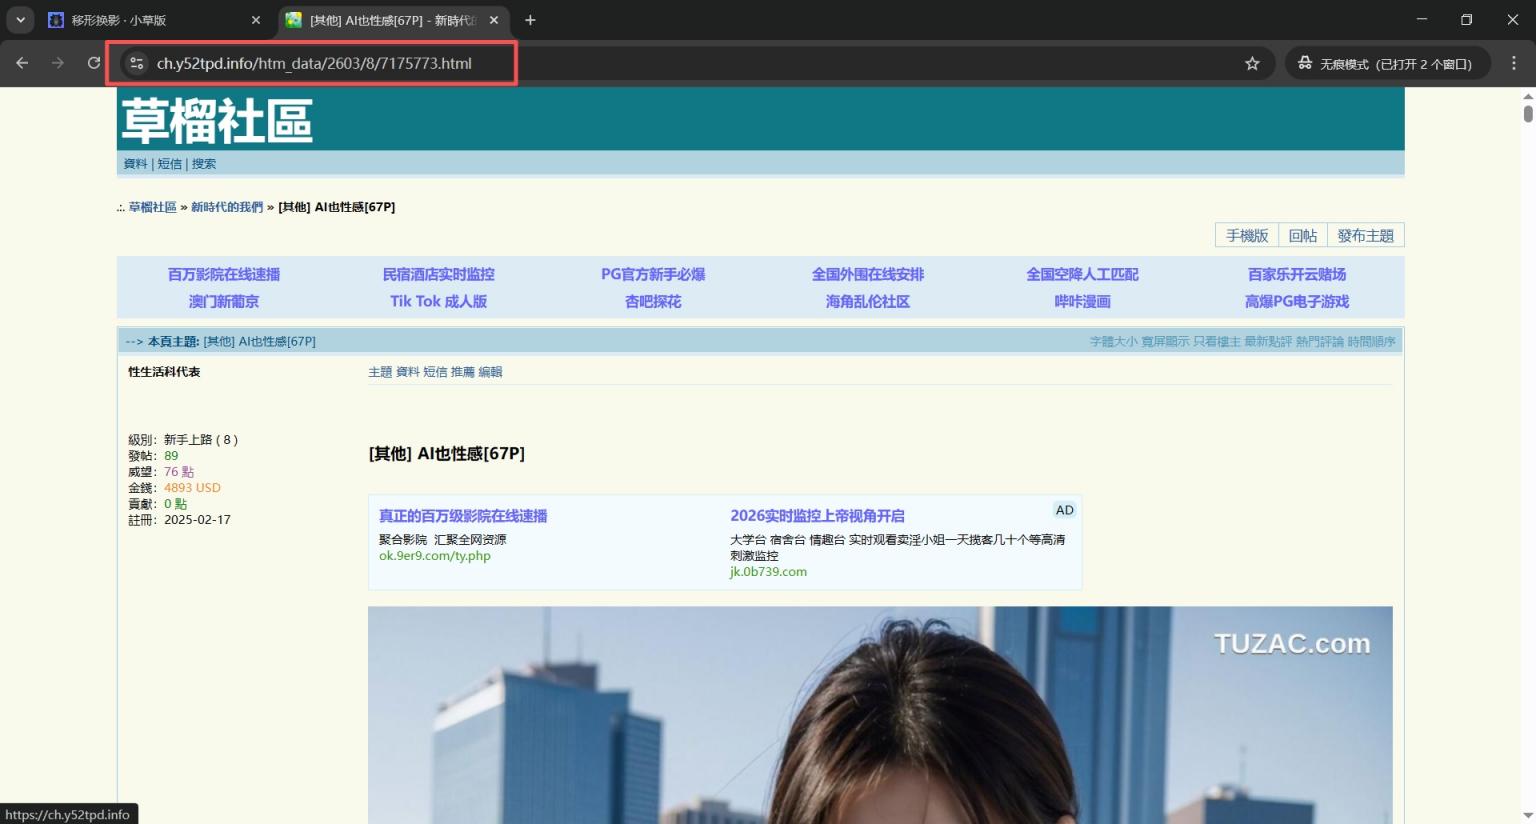Image resolution: width=1536 pixels, height=824 pixels.
Task: Open the site information icon in address bar
Action: [x=137, y=63]
